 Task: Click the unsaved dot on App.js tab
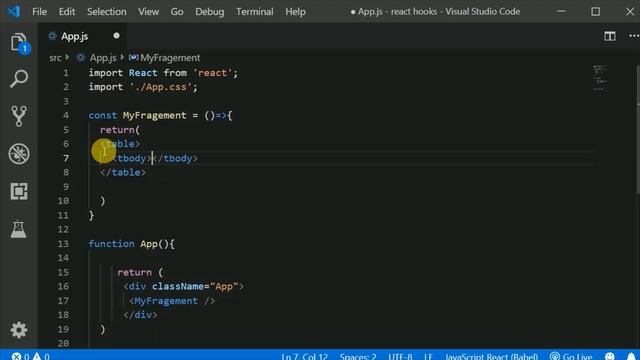tap(116, 36)
